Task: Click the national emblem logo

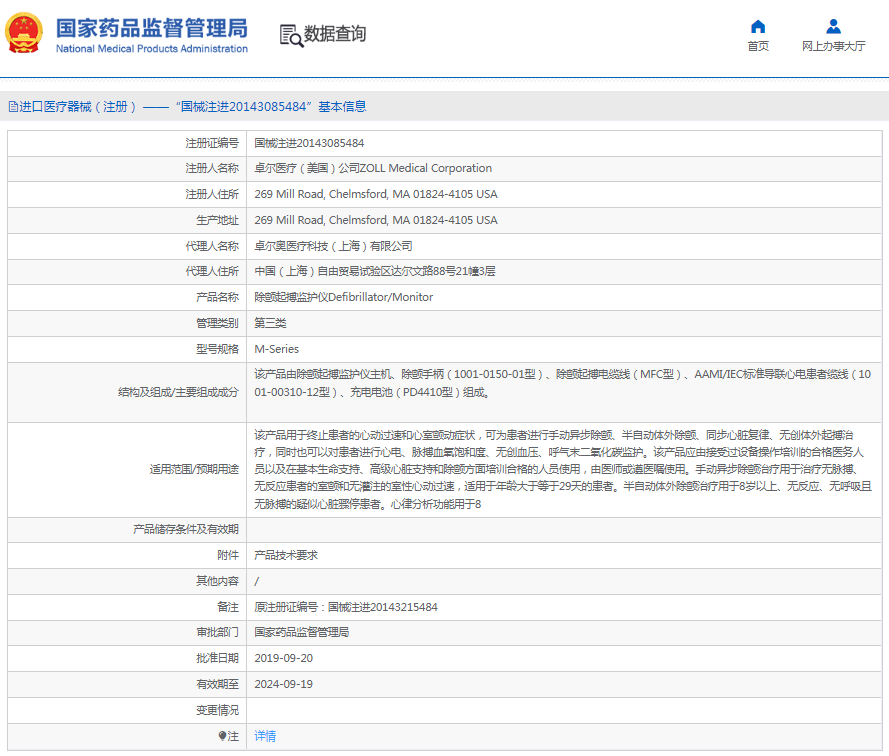Action: pos(23,33)
